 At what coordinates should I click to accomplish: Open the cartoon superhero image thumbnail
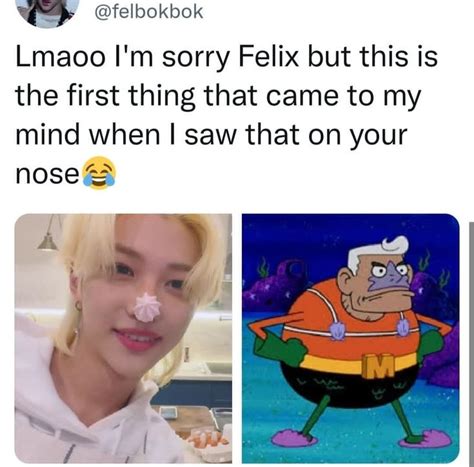[351, 338]
